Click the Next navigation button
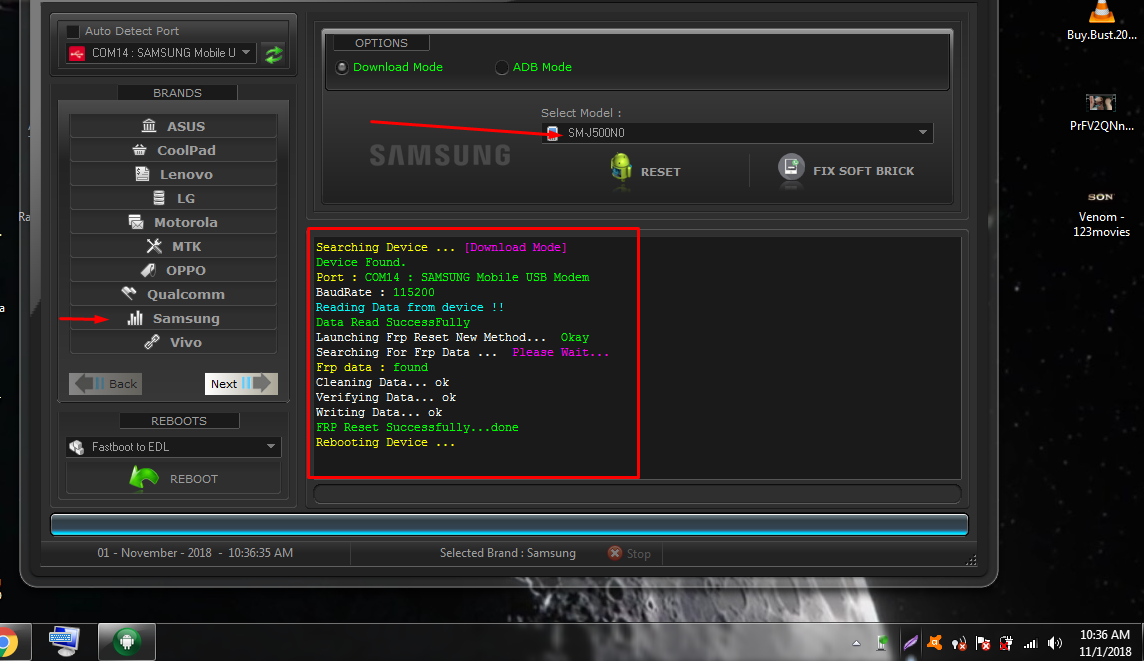 point(241,384)
